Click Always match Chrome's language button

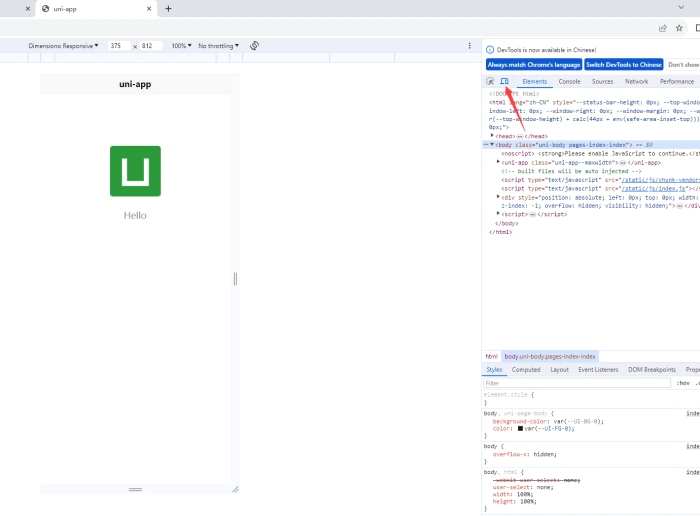(x=534, y=65)
